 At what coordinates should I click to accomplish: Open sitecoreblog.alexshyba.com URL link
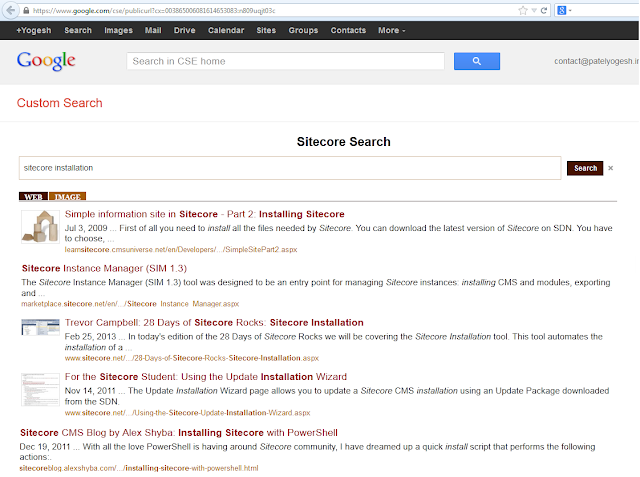(139, 468)
